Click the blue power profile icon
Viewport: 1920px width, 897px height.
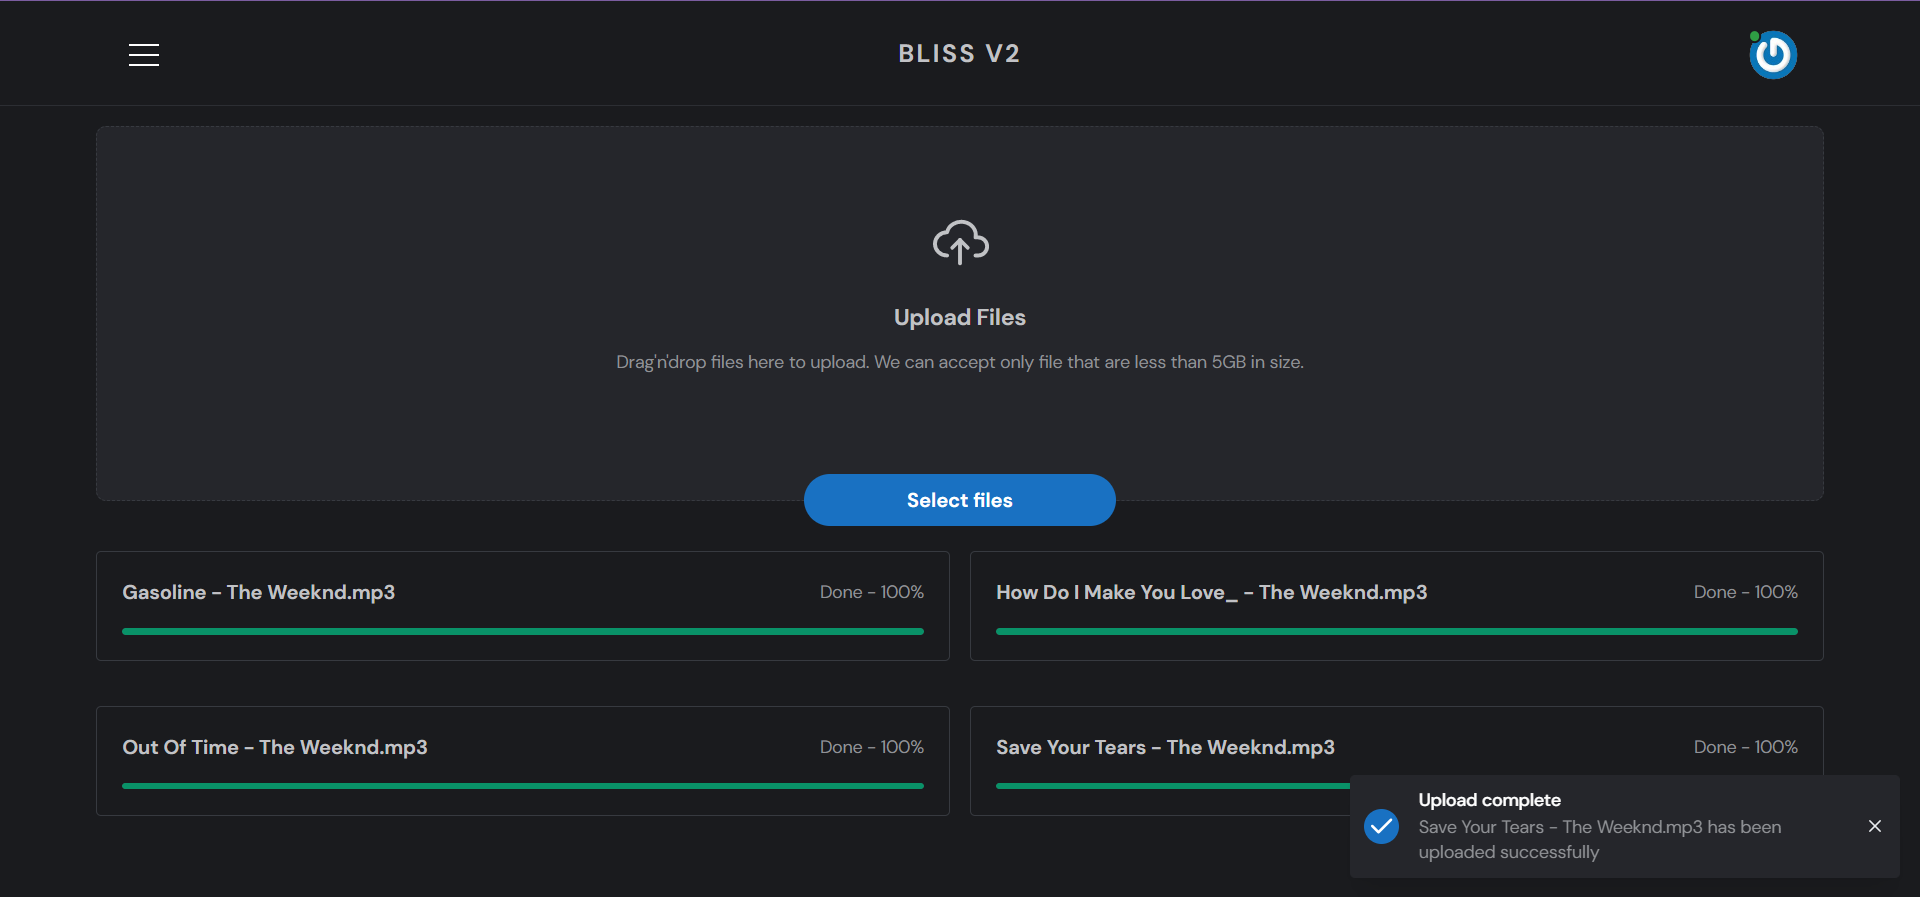coord(1773,55)
